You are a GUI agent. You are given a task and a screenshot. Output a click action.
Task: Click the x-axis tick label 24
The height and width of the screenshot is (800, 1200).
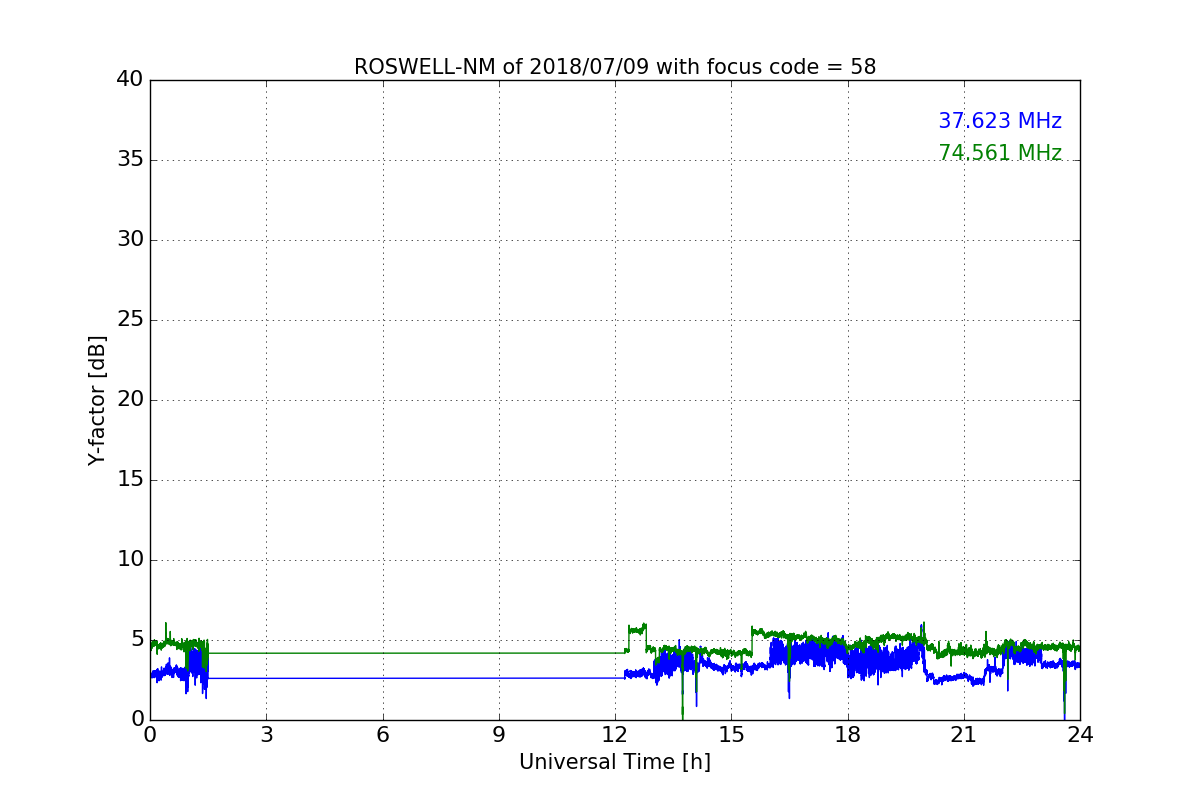pyautogui.click(x=1080, y=735)
